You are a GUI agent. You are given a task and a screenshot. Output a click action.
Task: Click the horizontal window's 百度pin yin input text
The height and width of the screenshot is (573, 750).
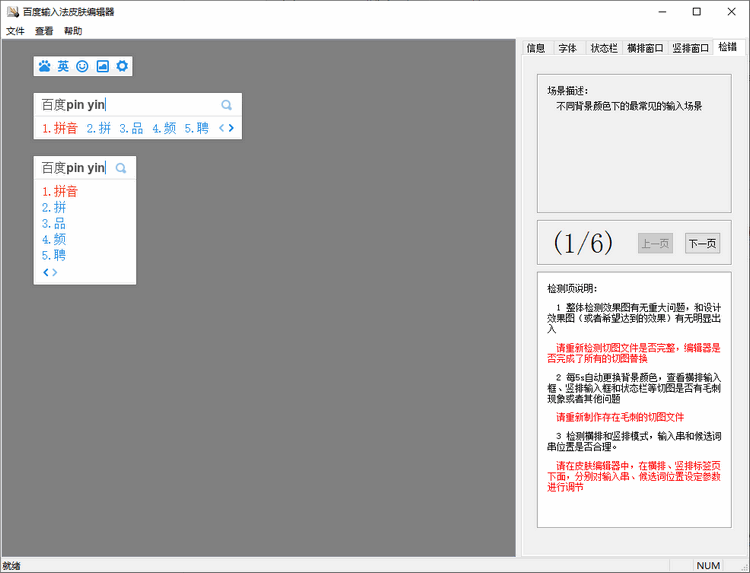73,105
